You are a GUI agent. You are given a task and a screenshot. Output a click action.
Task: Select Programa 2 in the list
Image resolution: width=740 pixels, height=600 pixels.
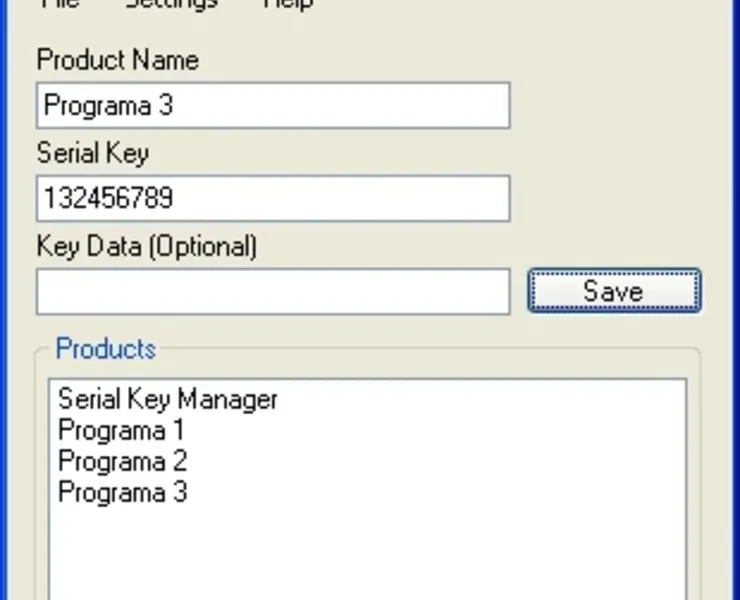(x=122, y=462)
